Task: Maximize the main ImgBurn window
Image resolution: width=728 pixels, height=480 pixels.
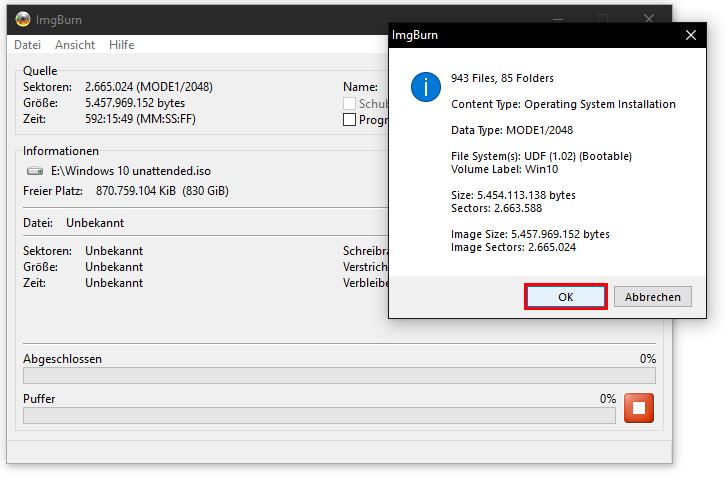Action: [603, 19]
